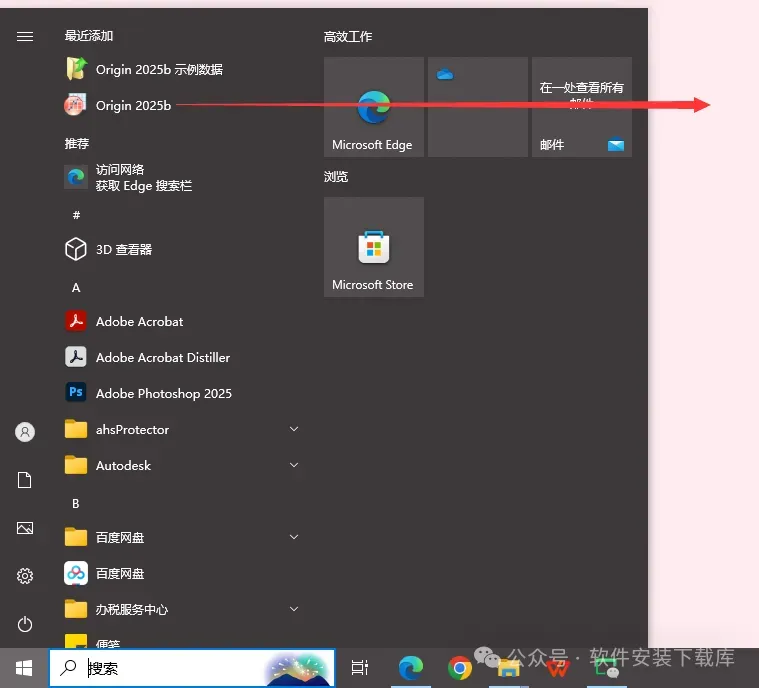The image size is (759, 688).
Task: Click the 最近添加 section label
Action: (89, 35)
